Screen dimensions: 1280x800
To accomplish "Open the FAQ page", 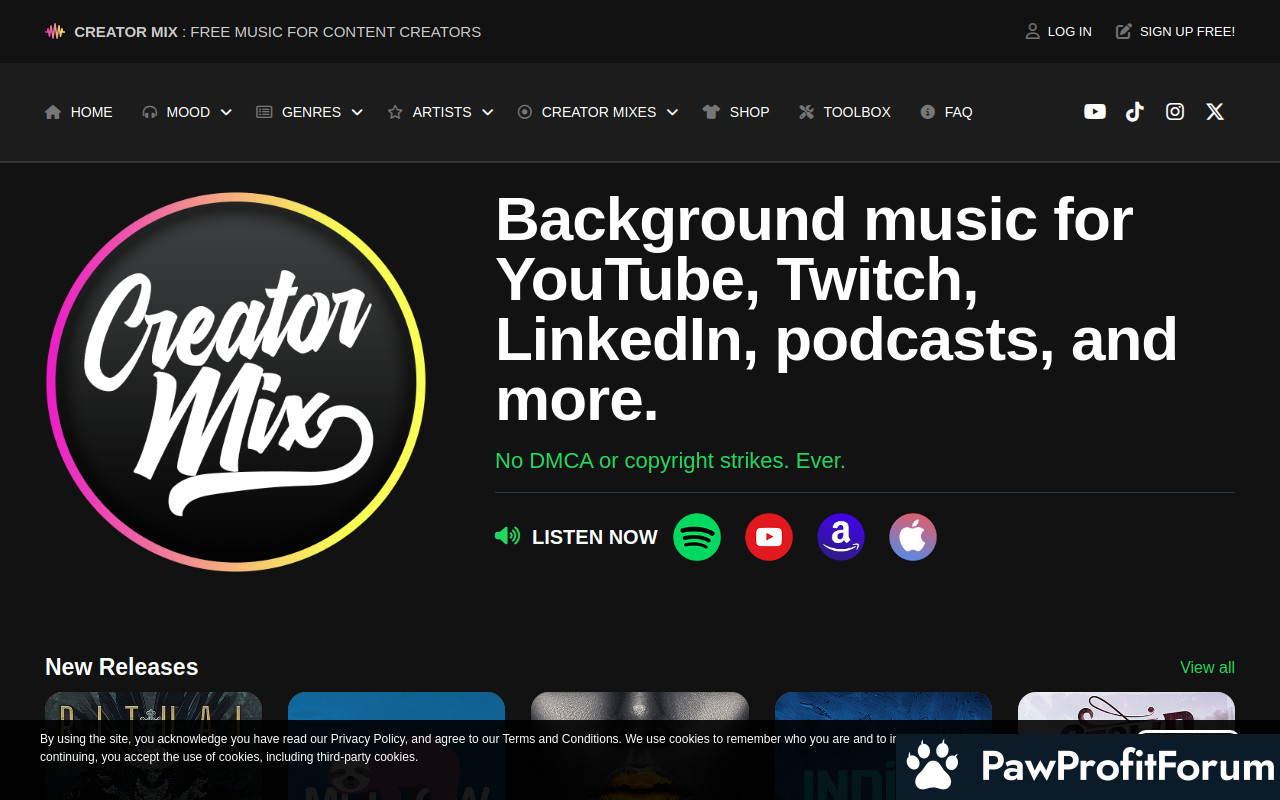I will (x=947, y=112).
